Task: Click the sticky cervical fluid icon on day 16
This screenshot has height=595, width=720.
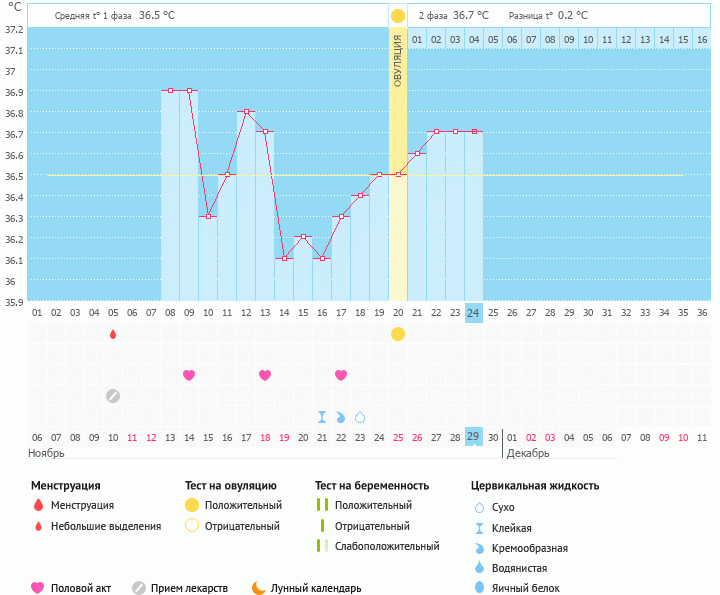Action: pos(322,417)
